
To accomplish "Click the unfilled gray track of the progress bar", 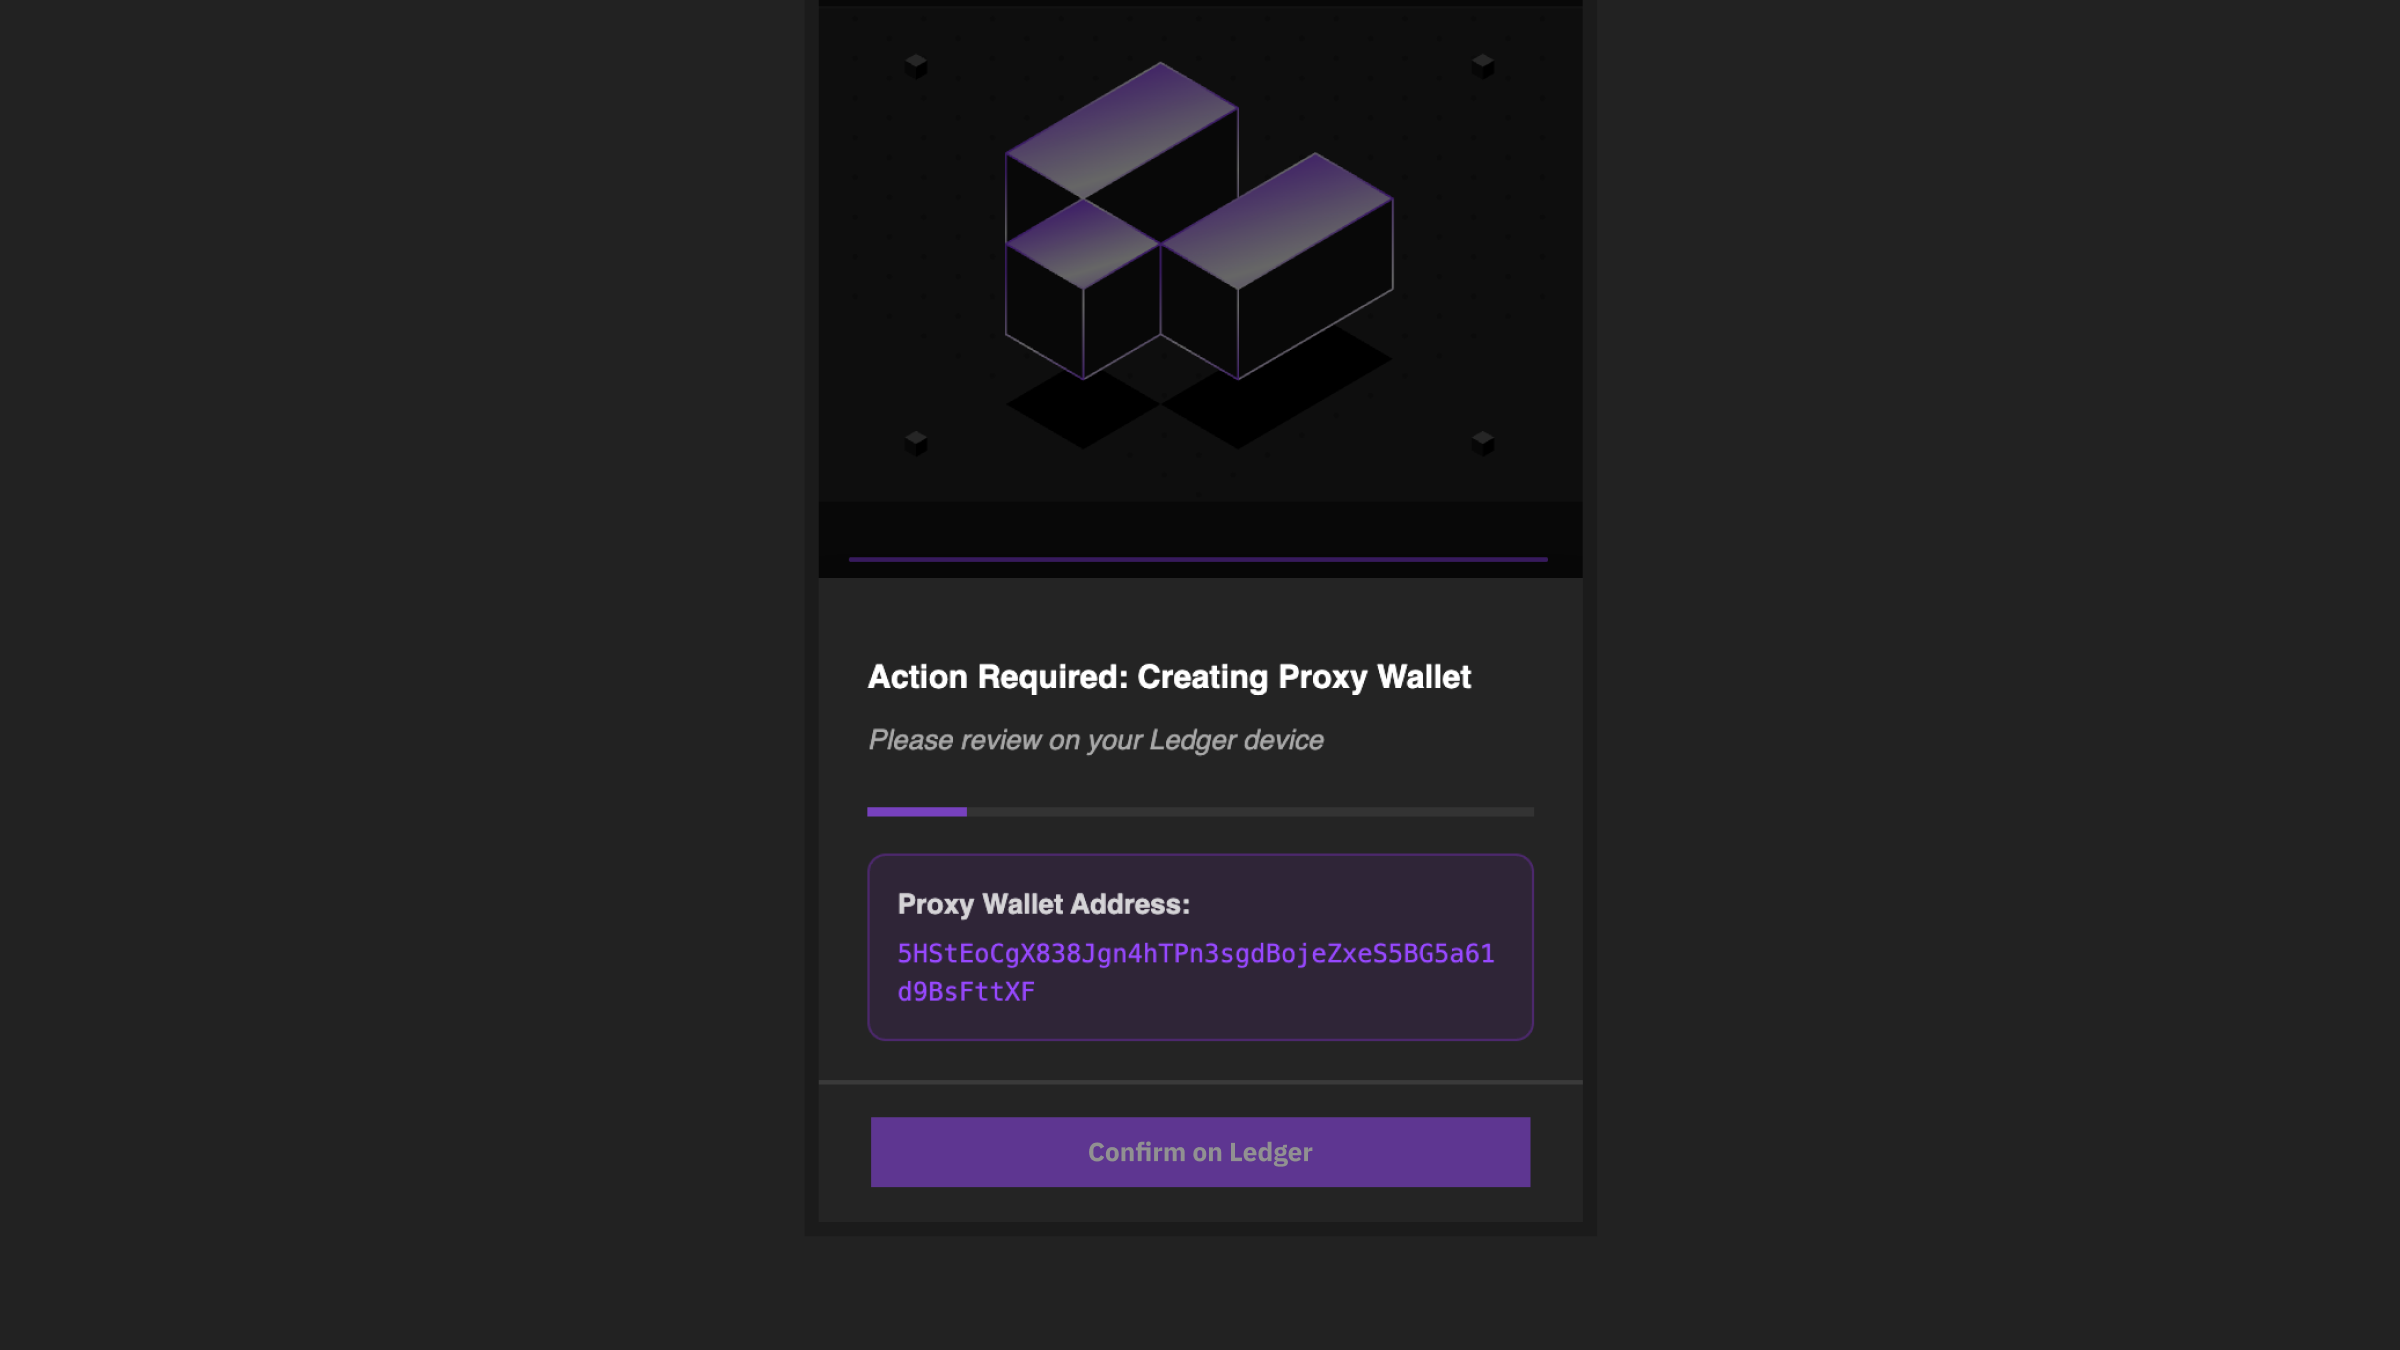I will click(1250, 812).
